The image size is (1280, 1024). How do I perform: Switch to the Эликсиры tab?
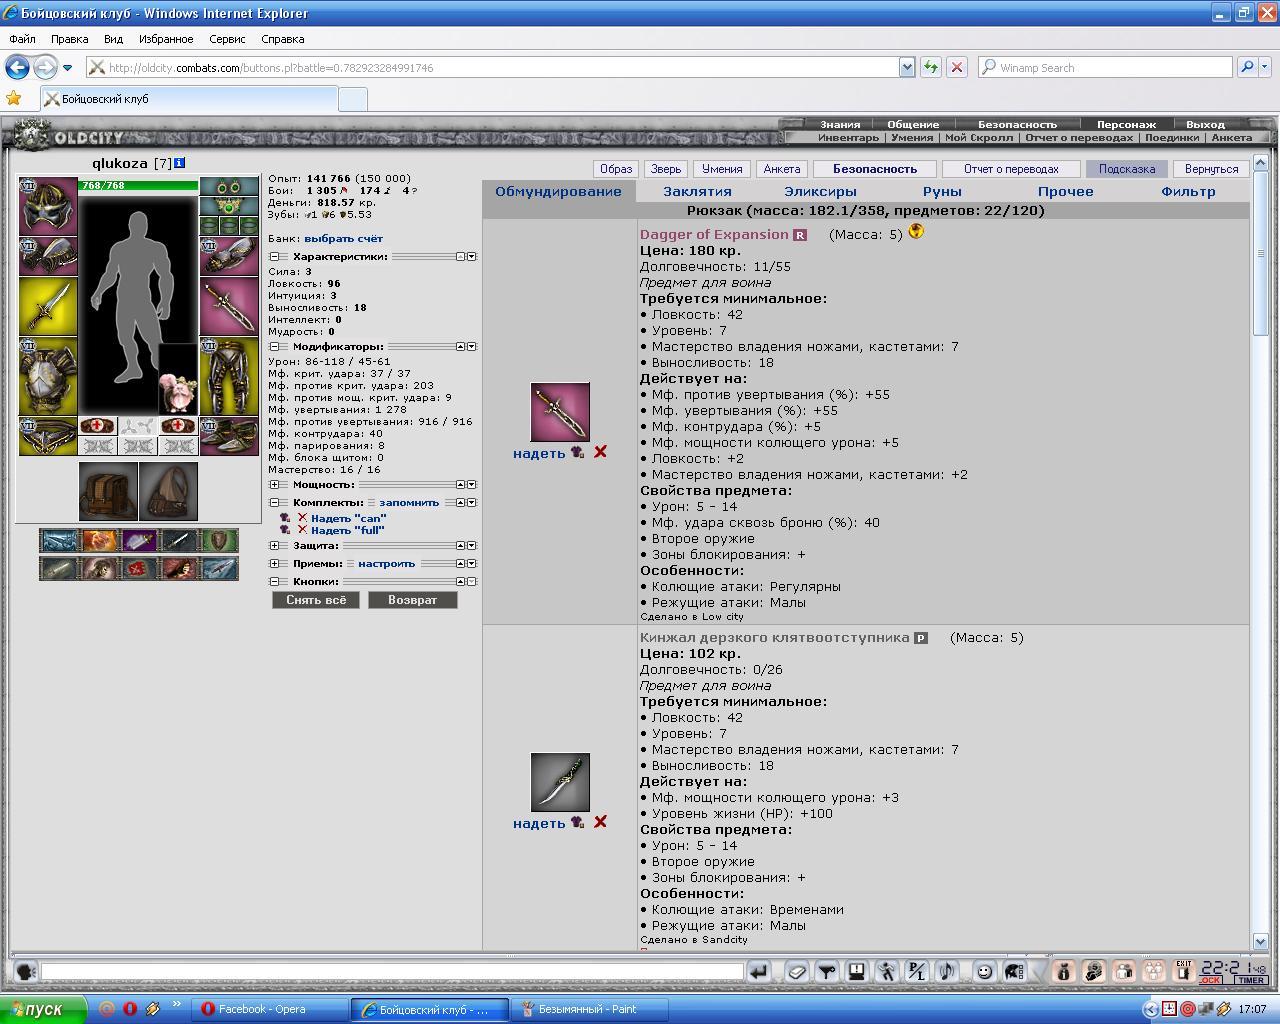tap(820, 191)
